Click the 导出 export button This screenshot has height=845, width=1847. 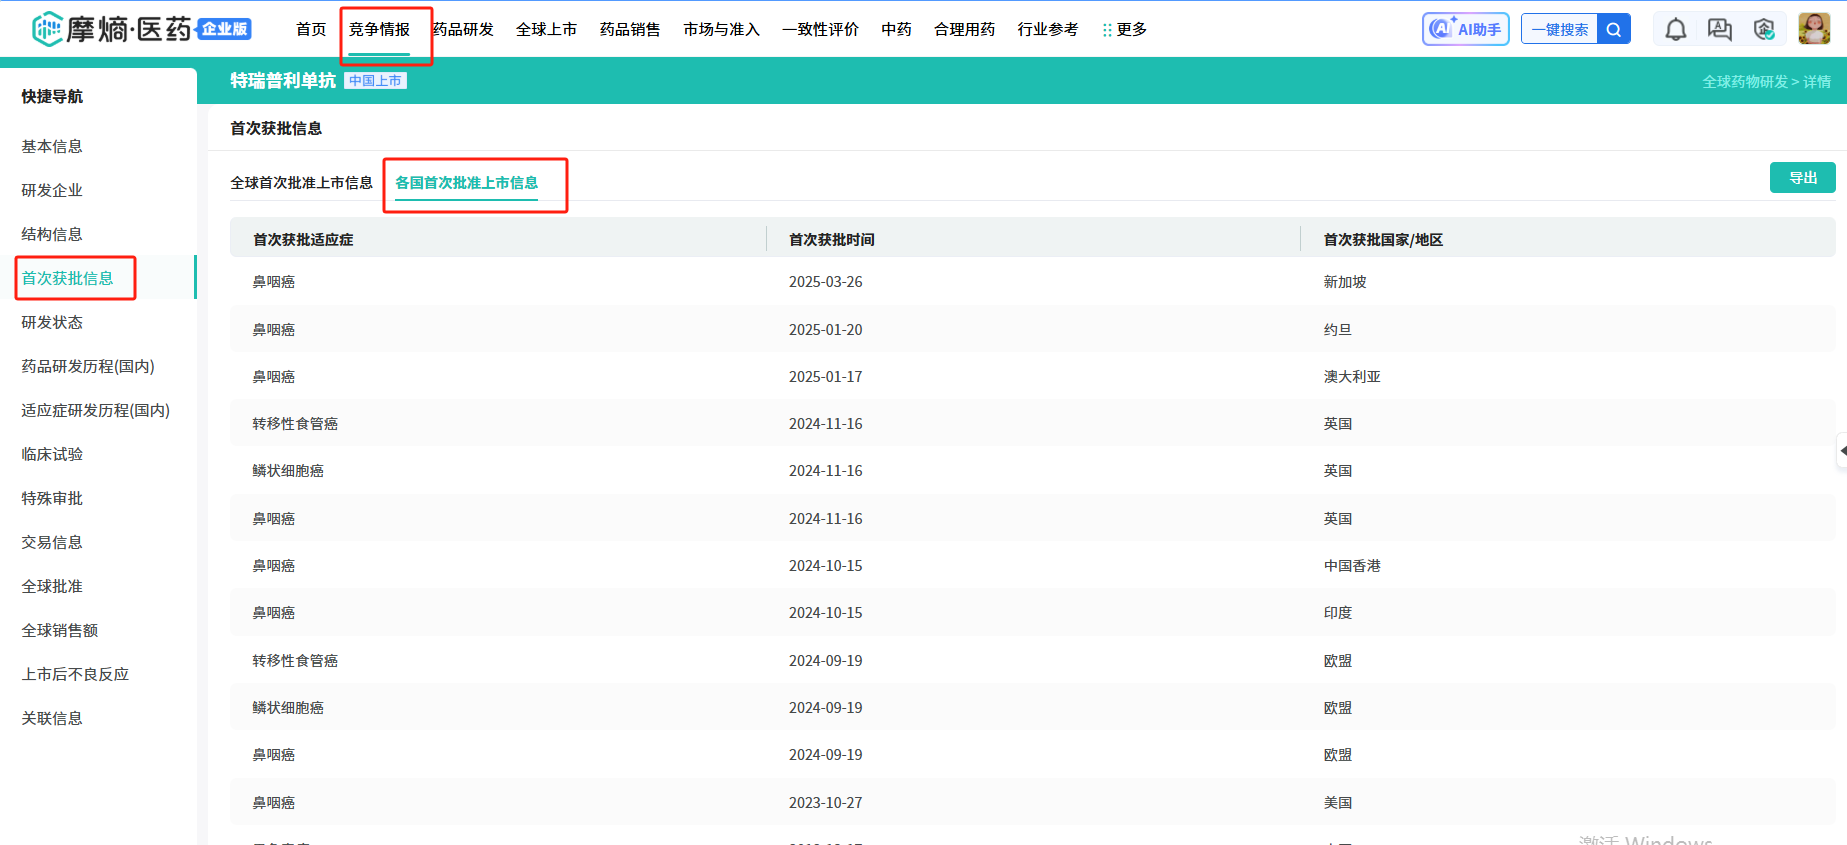point(1802,178)
